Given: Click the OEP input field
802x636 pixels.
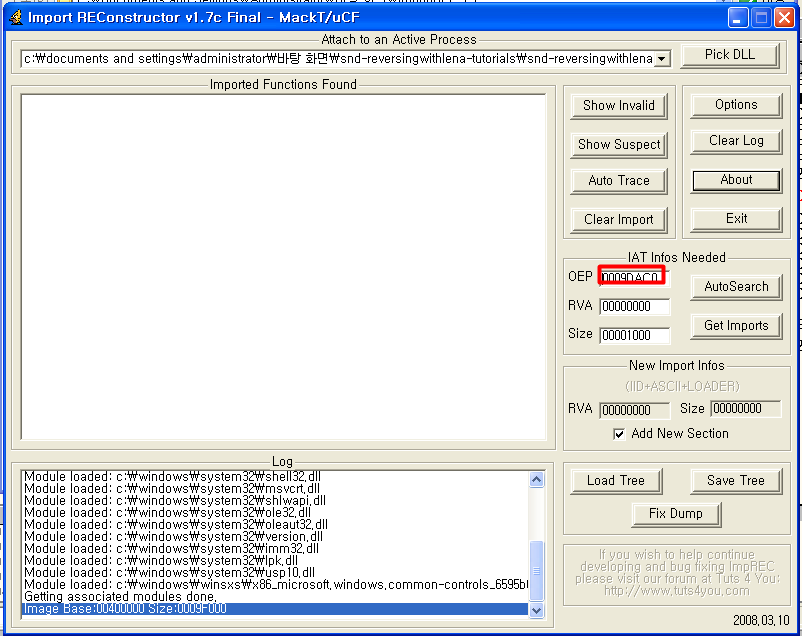Looking at the screenshot, I should click(x=632, y=276).
